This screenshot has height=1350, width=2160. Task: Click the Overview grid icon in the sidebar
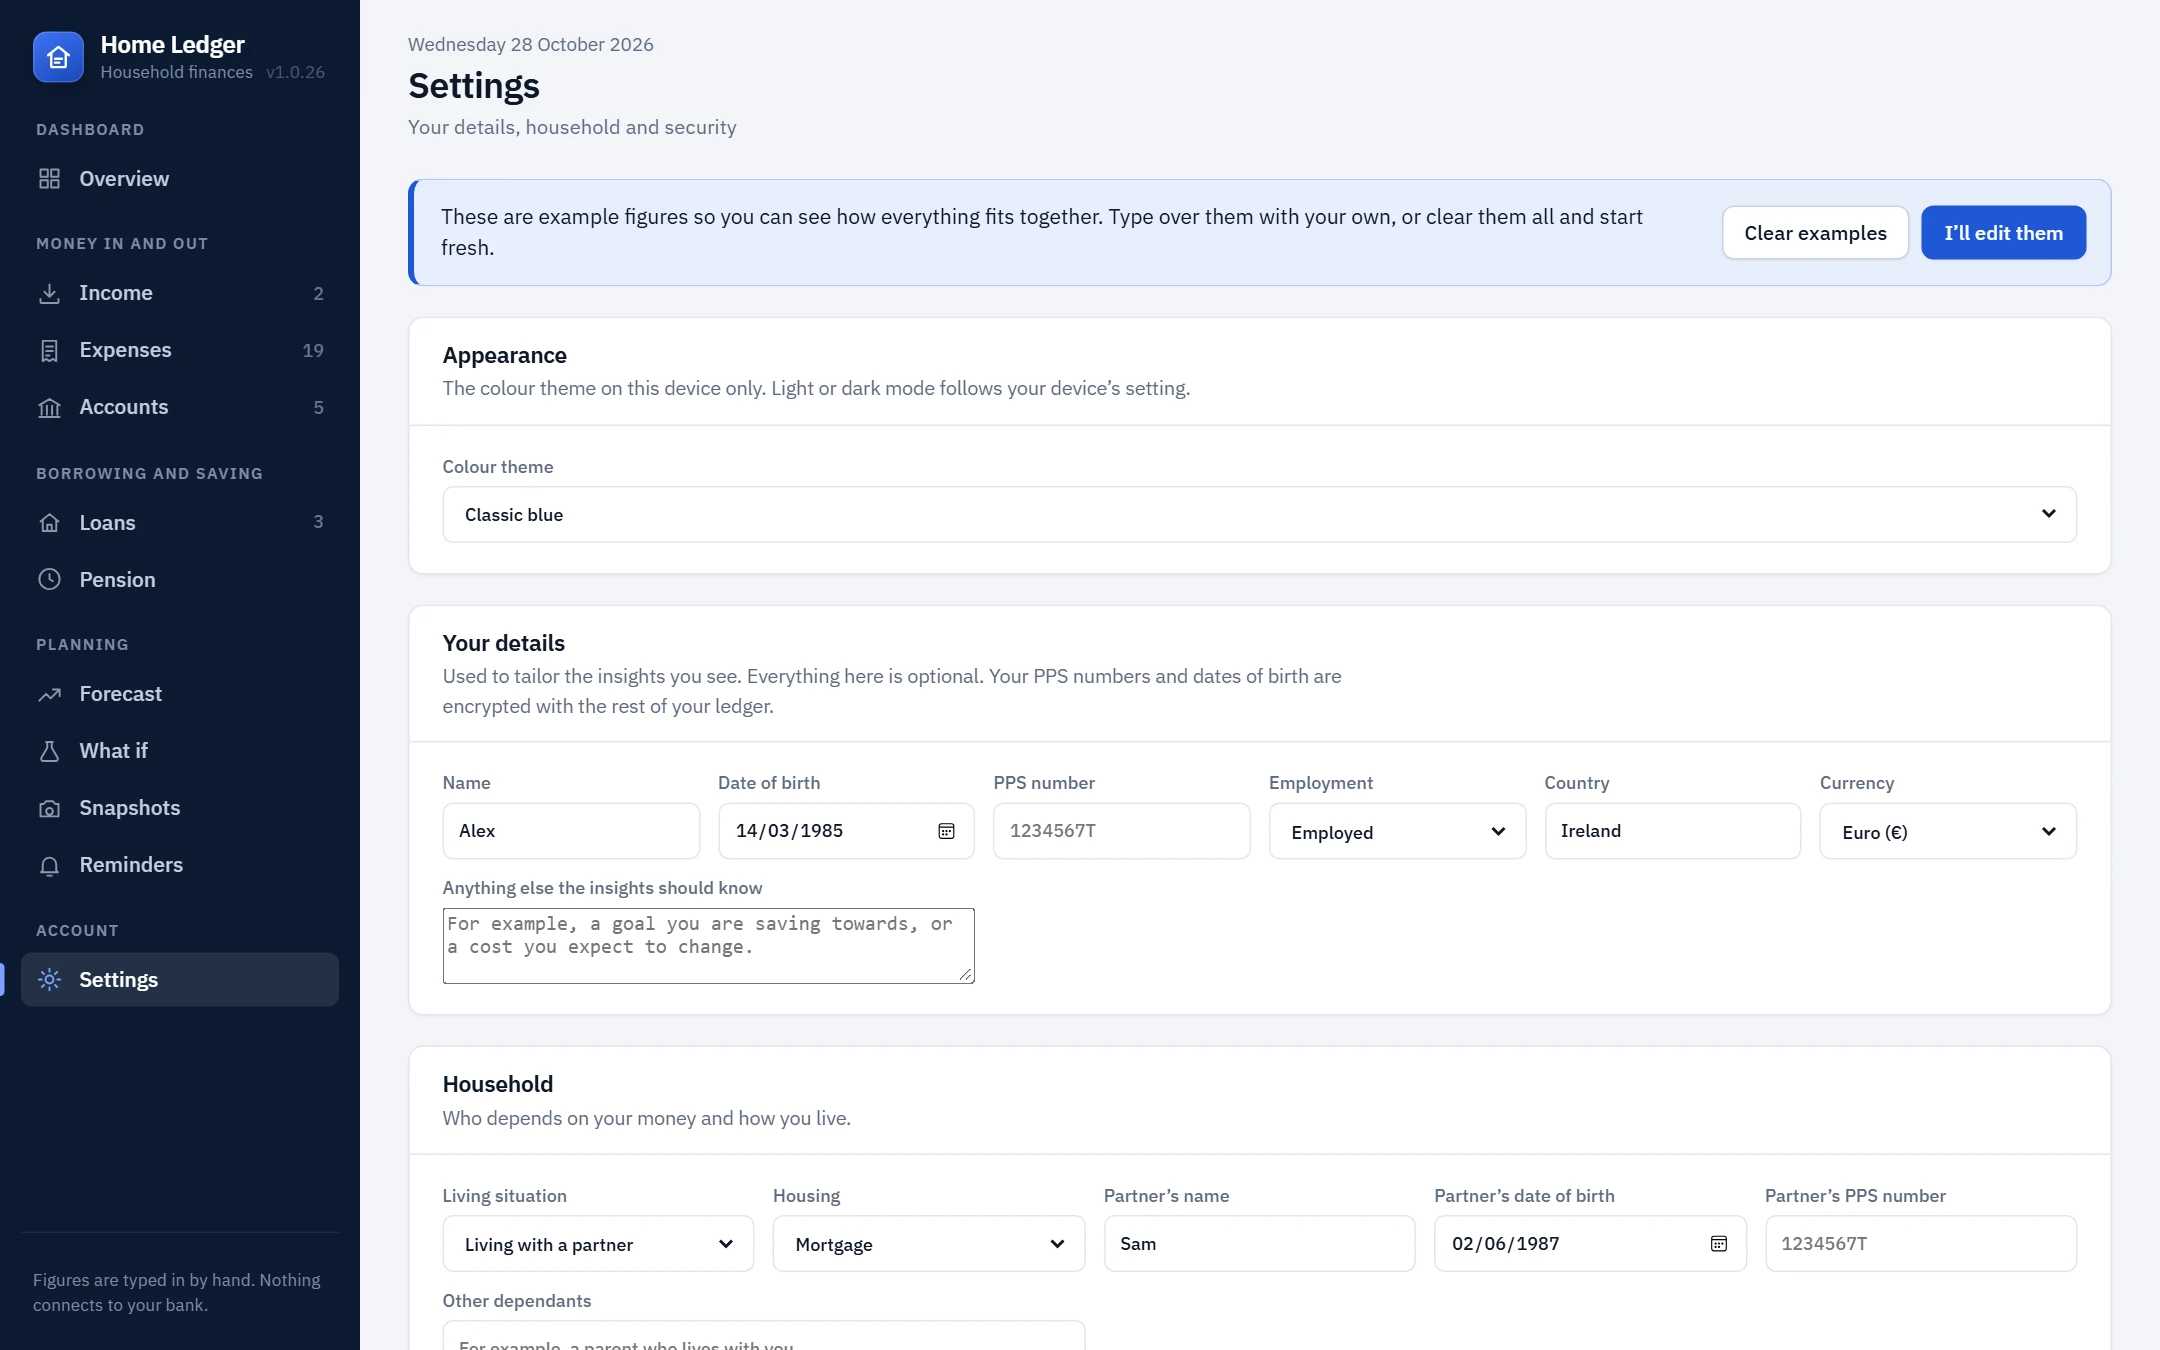pos(49,179)
